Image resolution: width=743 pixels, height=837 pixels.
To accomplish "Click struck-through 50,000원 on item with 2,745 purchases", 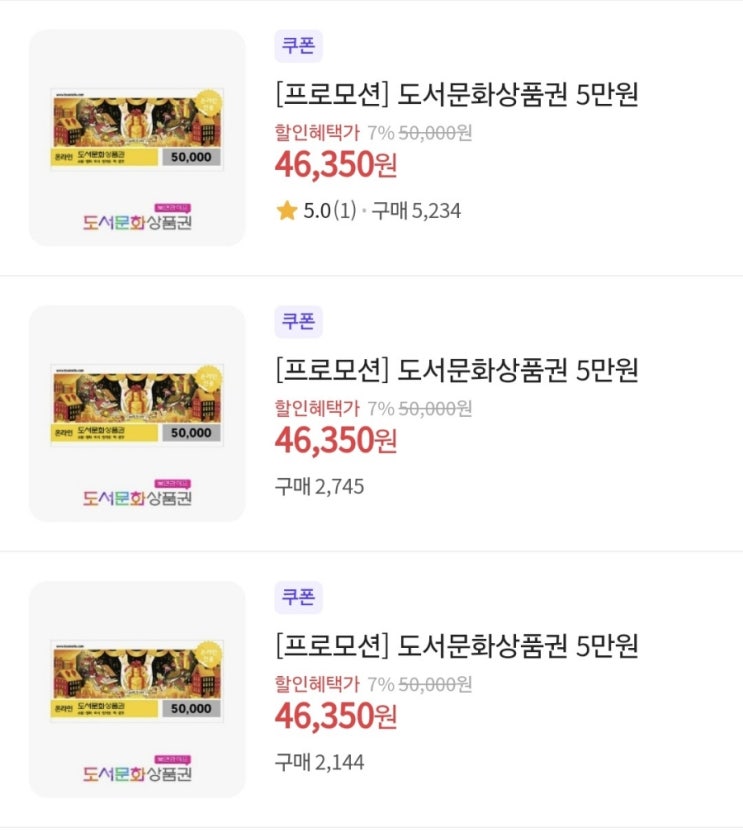I will tap(435, 408).
